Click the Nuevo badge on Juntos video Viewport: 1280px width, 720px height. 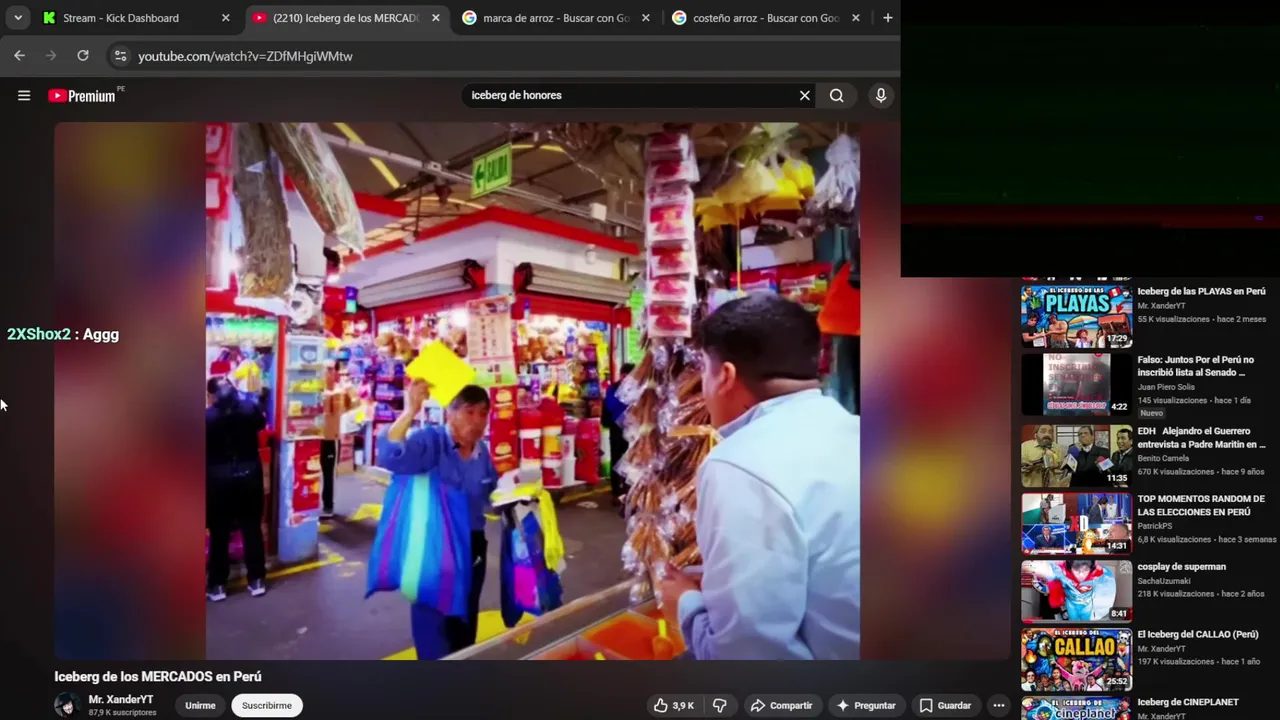[1152, 413]
